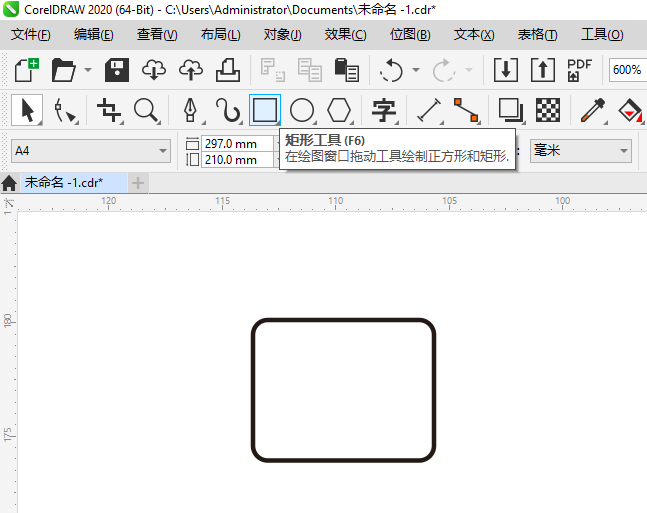
Task: Click the Welcome screen home tab icon
Action: pyautogui.click(x=9, y=183)
